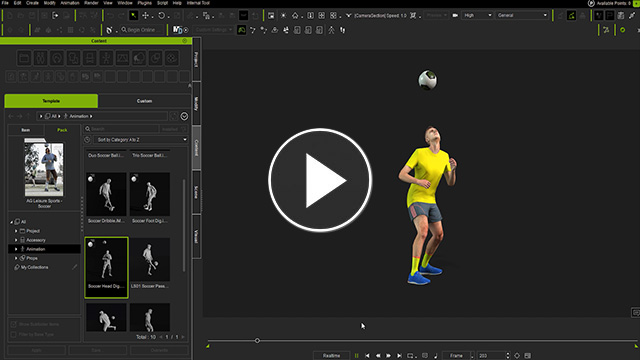Open the General render mode dropdown
The width and height of the screenshot is (640, 360).
pos(522,16)
